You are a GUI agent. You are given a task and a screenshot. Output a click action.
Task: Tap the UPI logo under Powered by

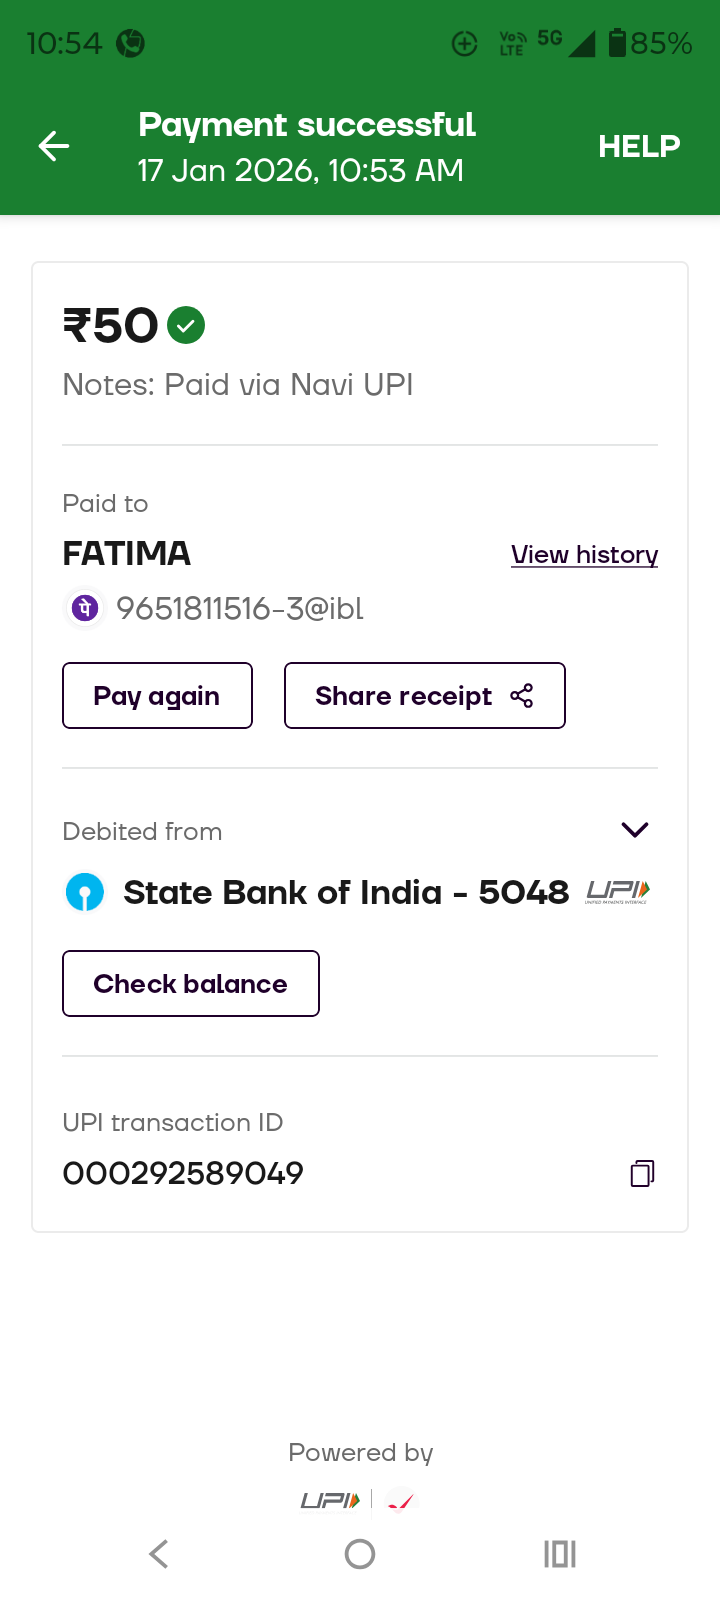pyautogui.click(x=331, y=1500)
